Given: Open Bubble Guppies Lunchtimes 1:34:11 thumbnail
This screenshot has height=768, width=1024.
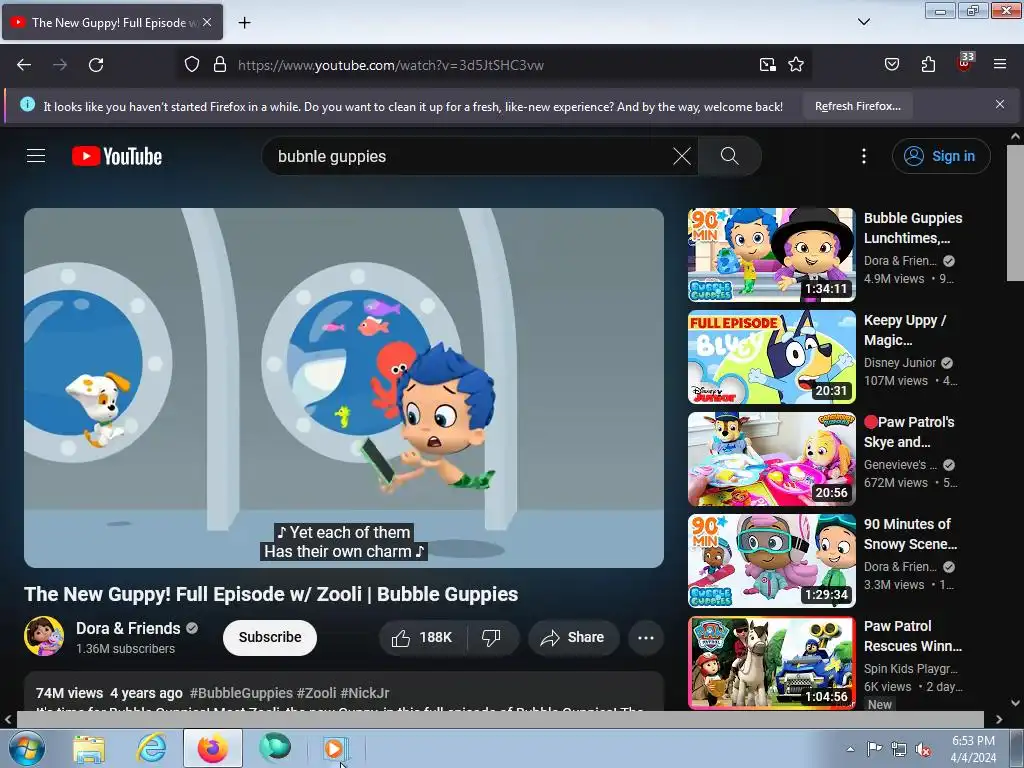Looking at the screenshot, I should click(771, 255).
